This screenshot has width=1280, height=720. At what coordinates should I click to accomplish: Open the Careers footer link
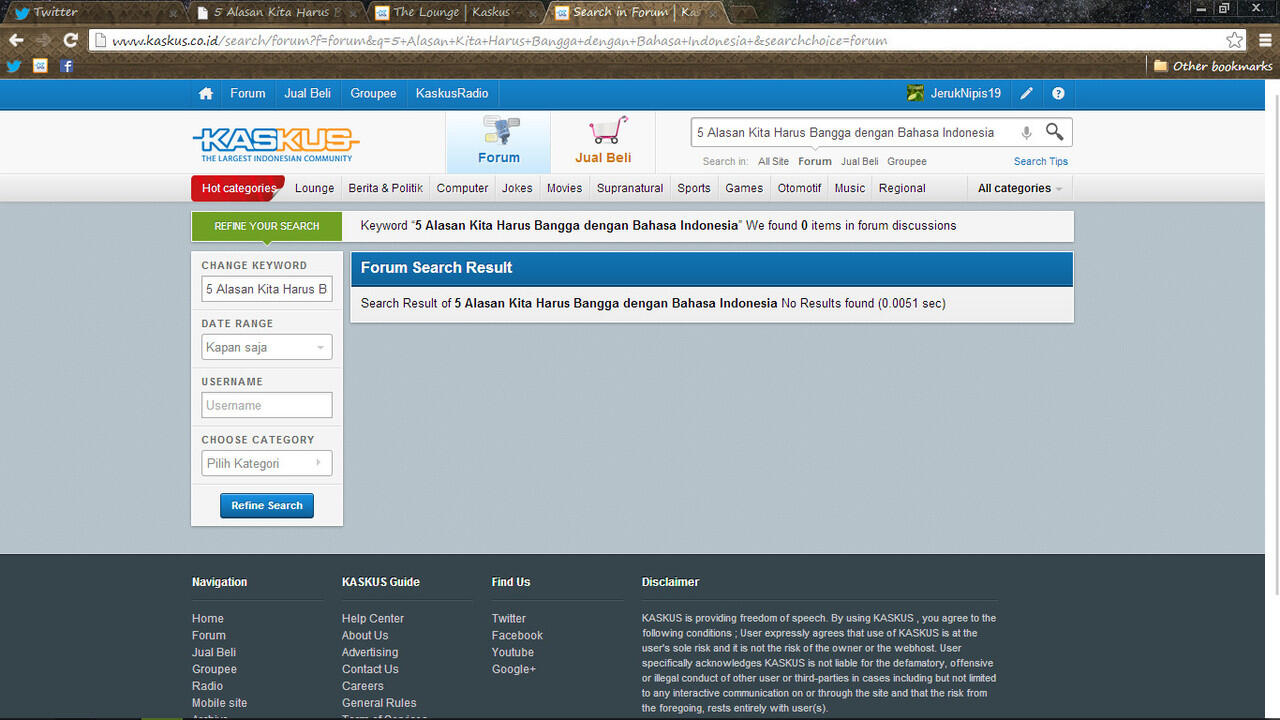click(363, 687)
